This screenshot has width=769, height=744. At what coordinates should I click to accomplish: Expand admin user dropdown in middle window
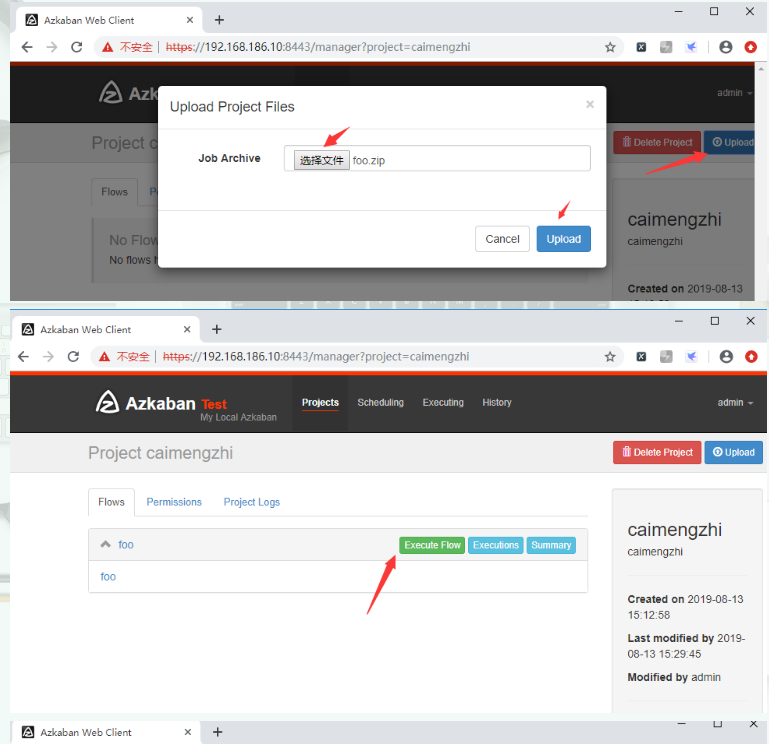735,403
